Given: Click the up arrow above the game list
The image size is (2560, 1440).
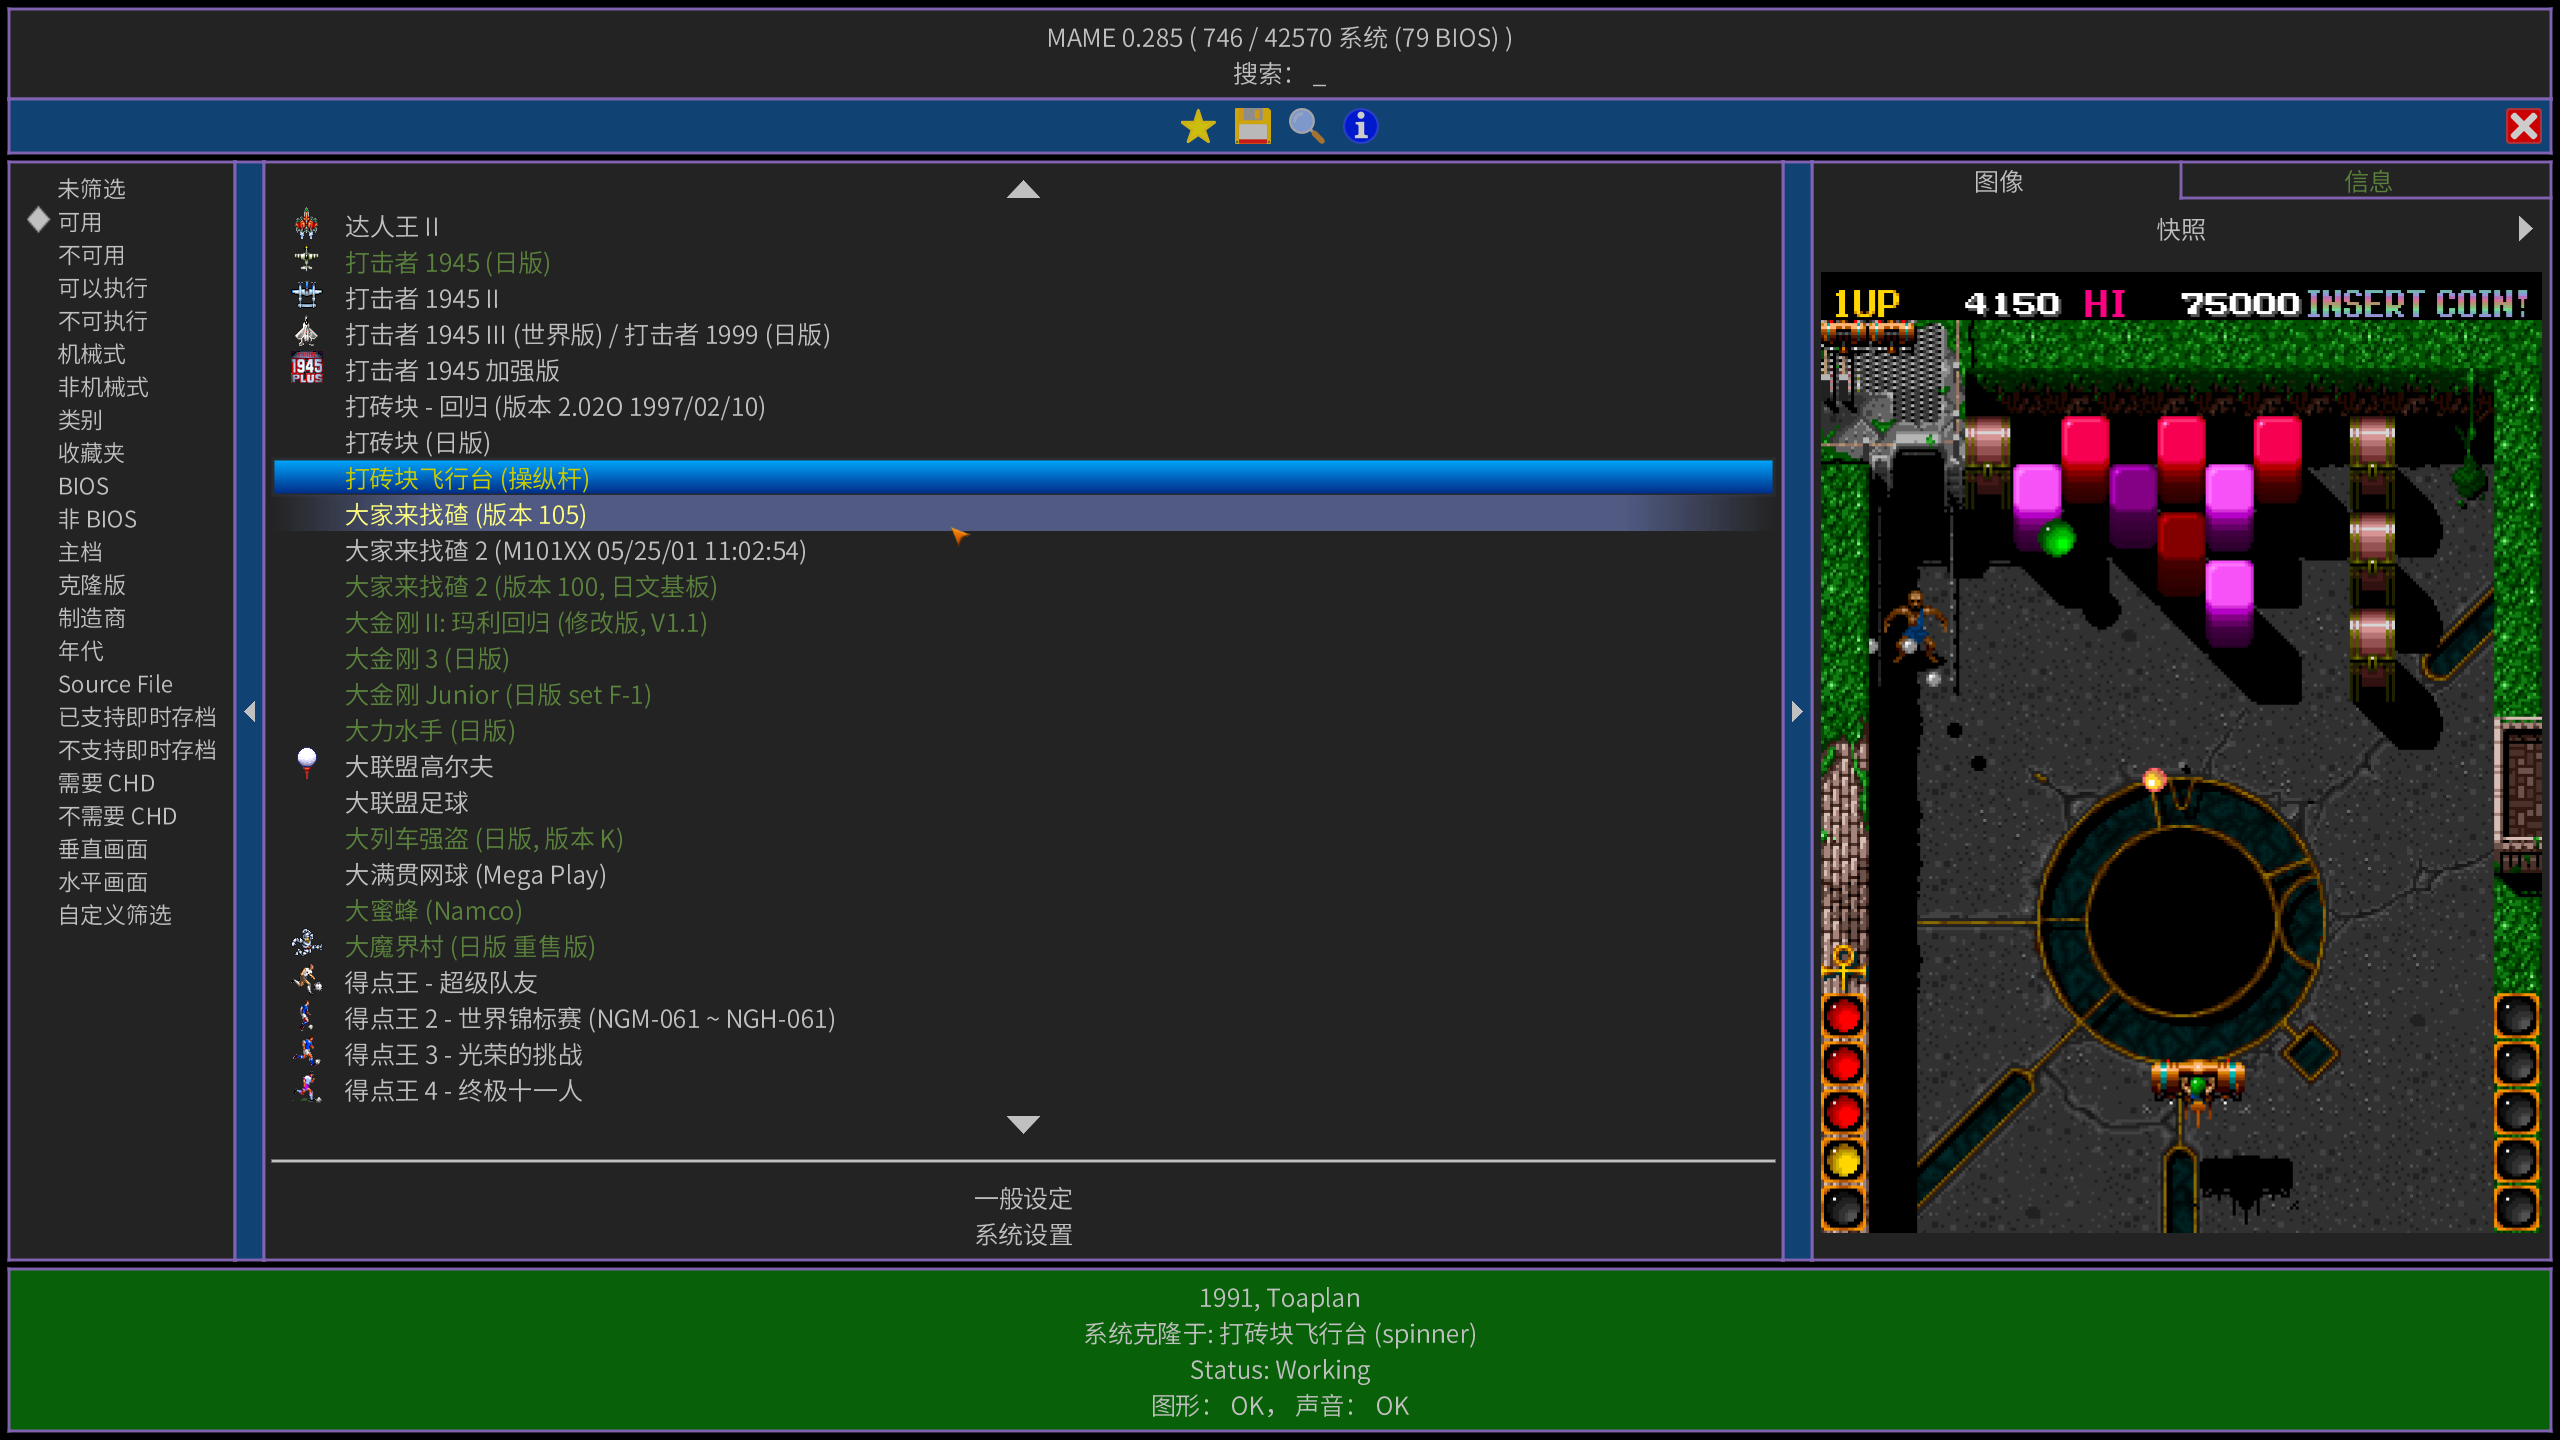Looking at the screenshot, I should pyautogui.click(x=1022, y=190).
